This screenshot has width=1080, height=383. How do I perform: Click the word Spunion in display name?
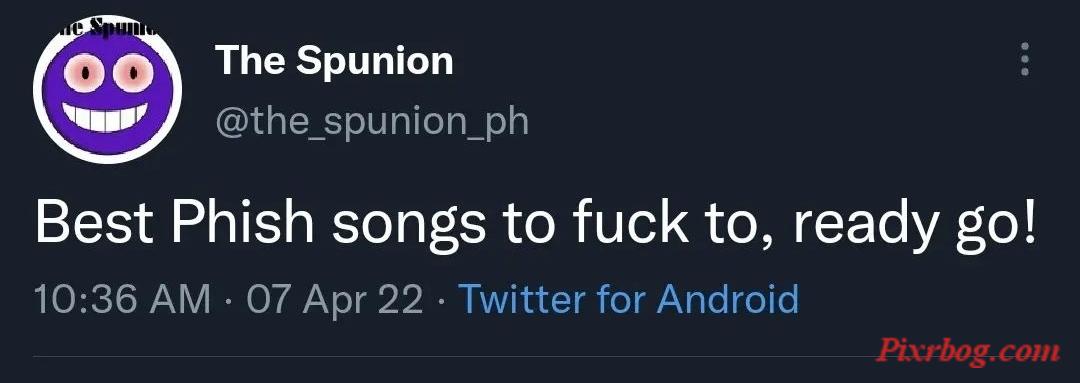pos(375,62)
